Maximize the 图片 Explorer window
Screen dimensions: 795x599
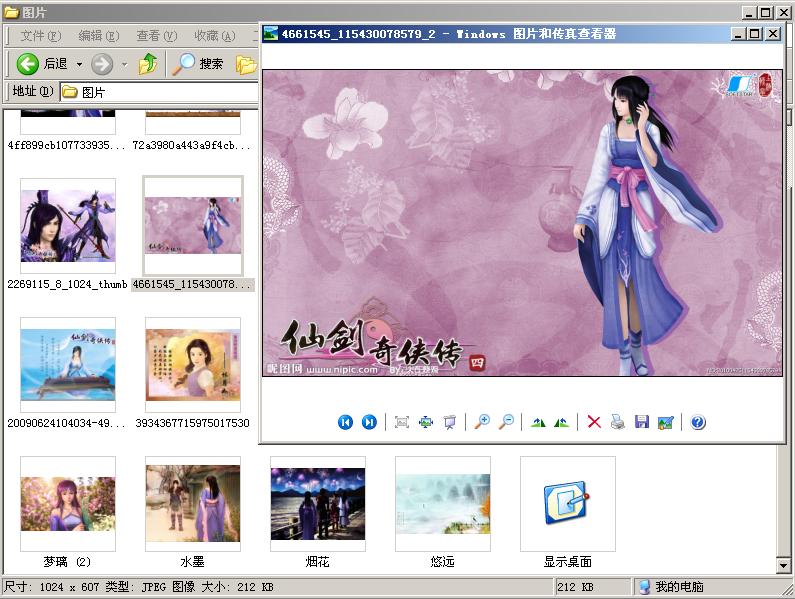[x=766, y=12]
